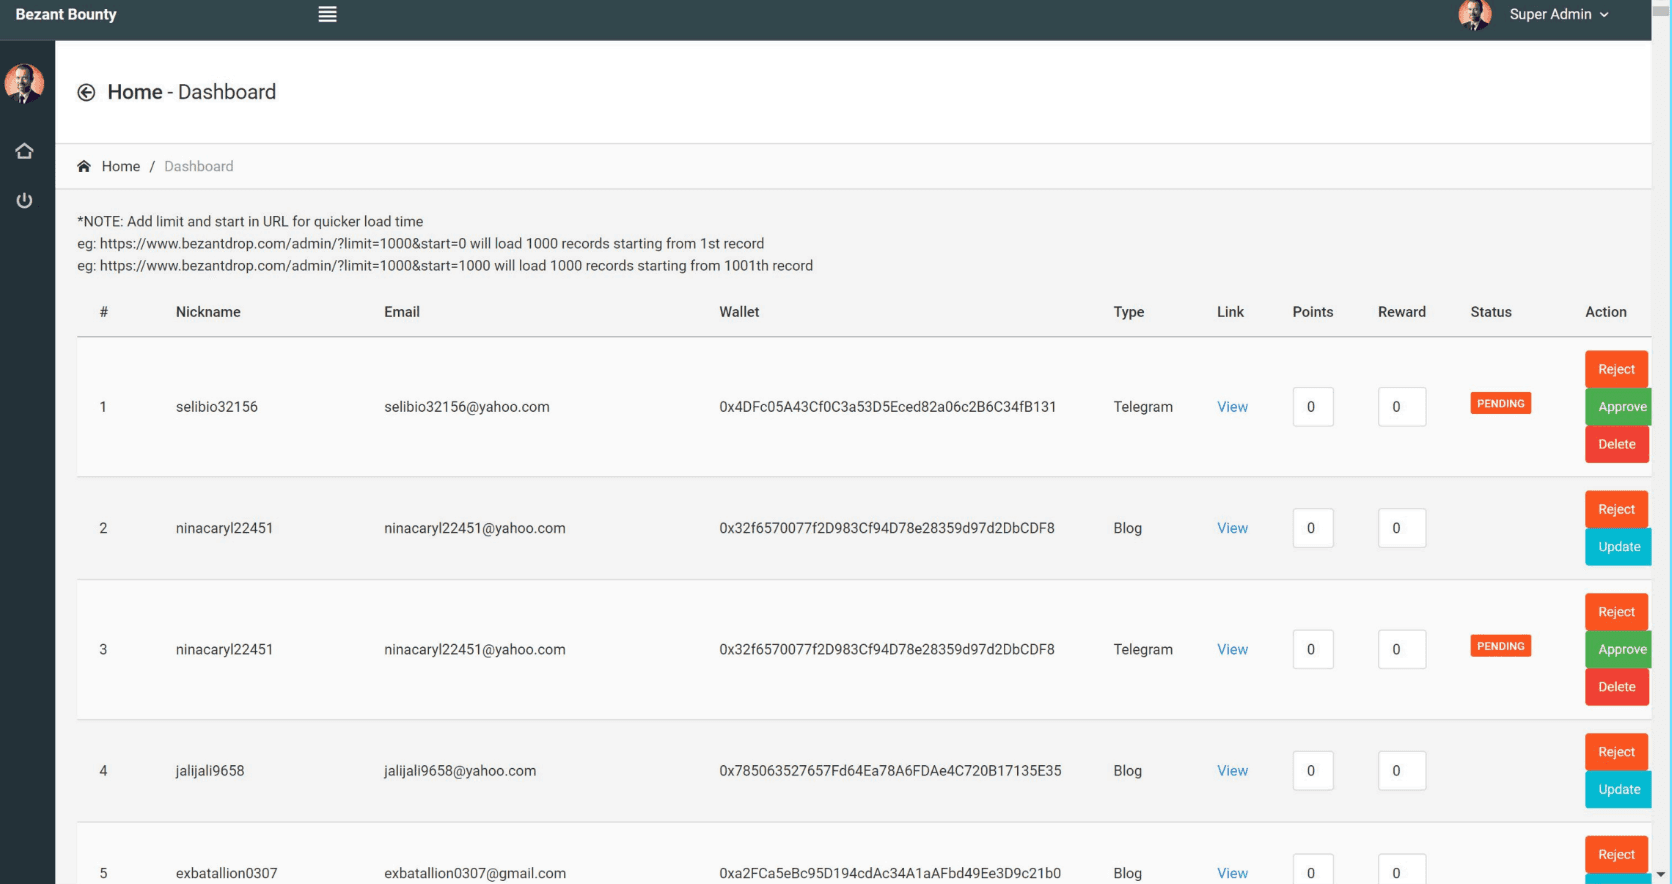Open View link for exbatallion0307
1672x884 pixels.
[x=1232, y=873]
